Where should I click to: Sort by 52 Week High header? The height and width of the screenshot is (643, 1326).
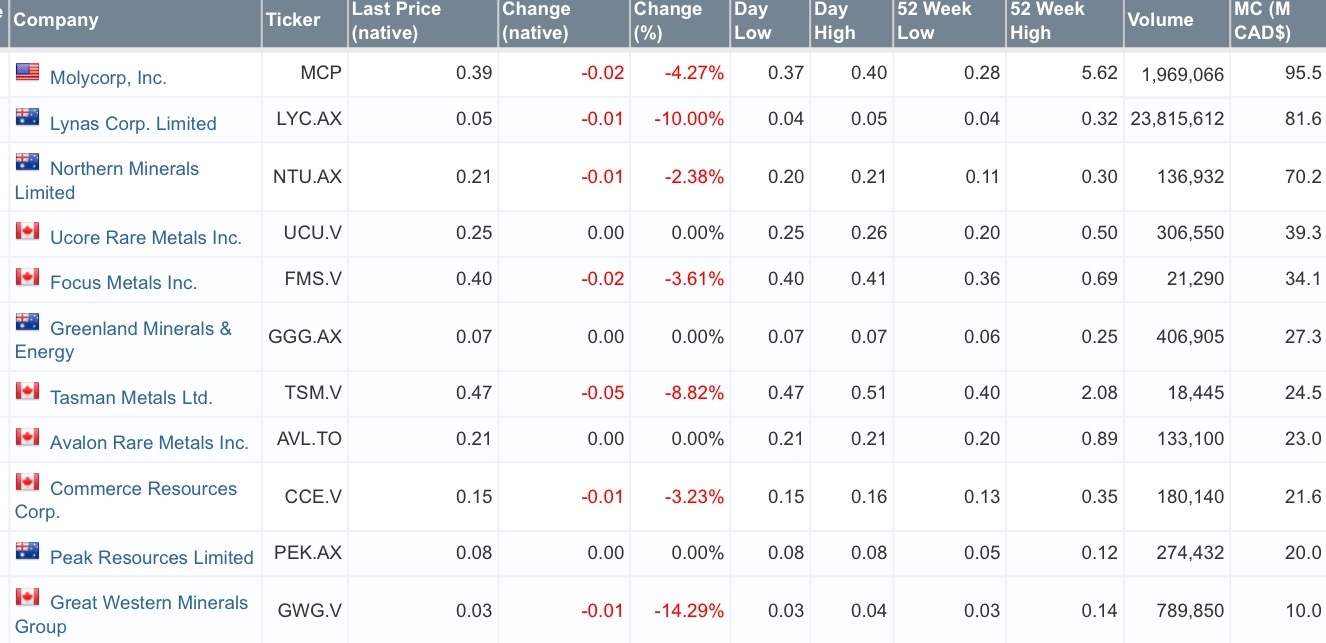tap(1047, 21)
